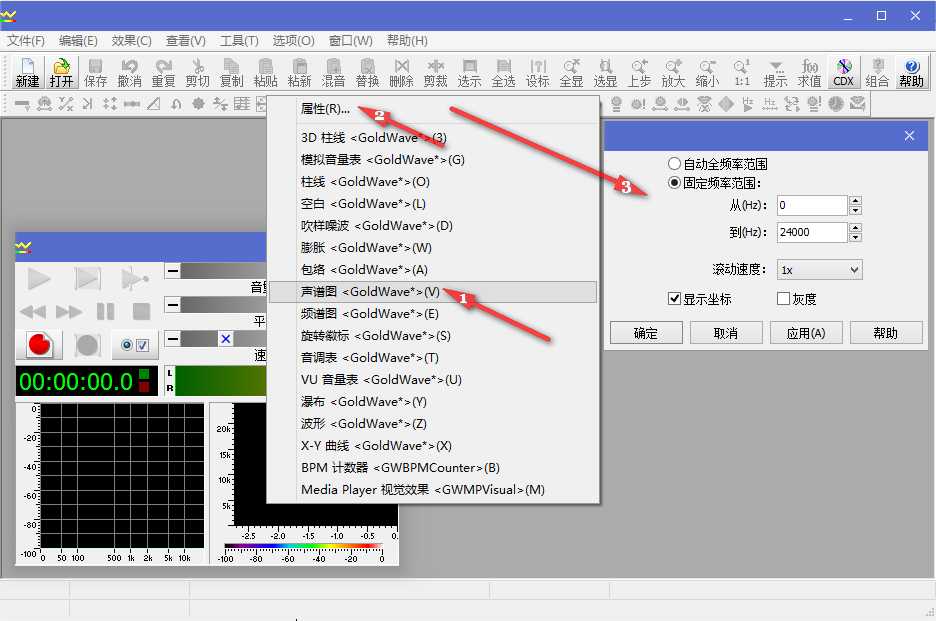The width and height of the screenshot is (936, 621).
Task: Click the 求值 f(x) expression icon
Action: pyautogui.click(x=810, y=72)
